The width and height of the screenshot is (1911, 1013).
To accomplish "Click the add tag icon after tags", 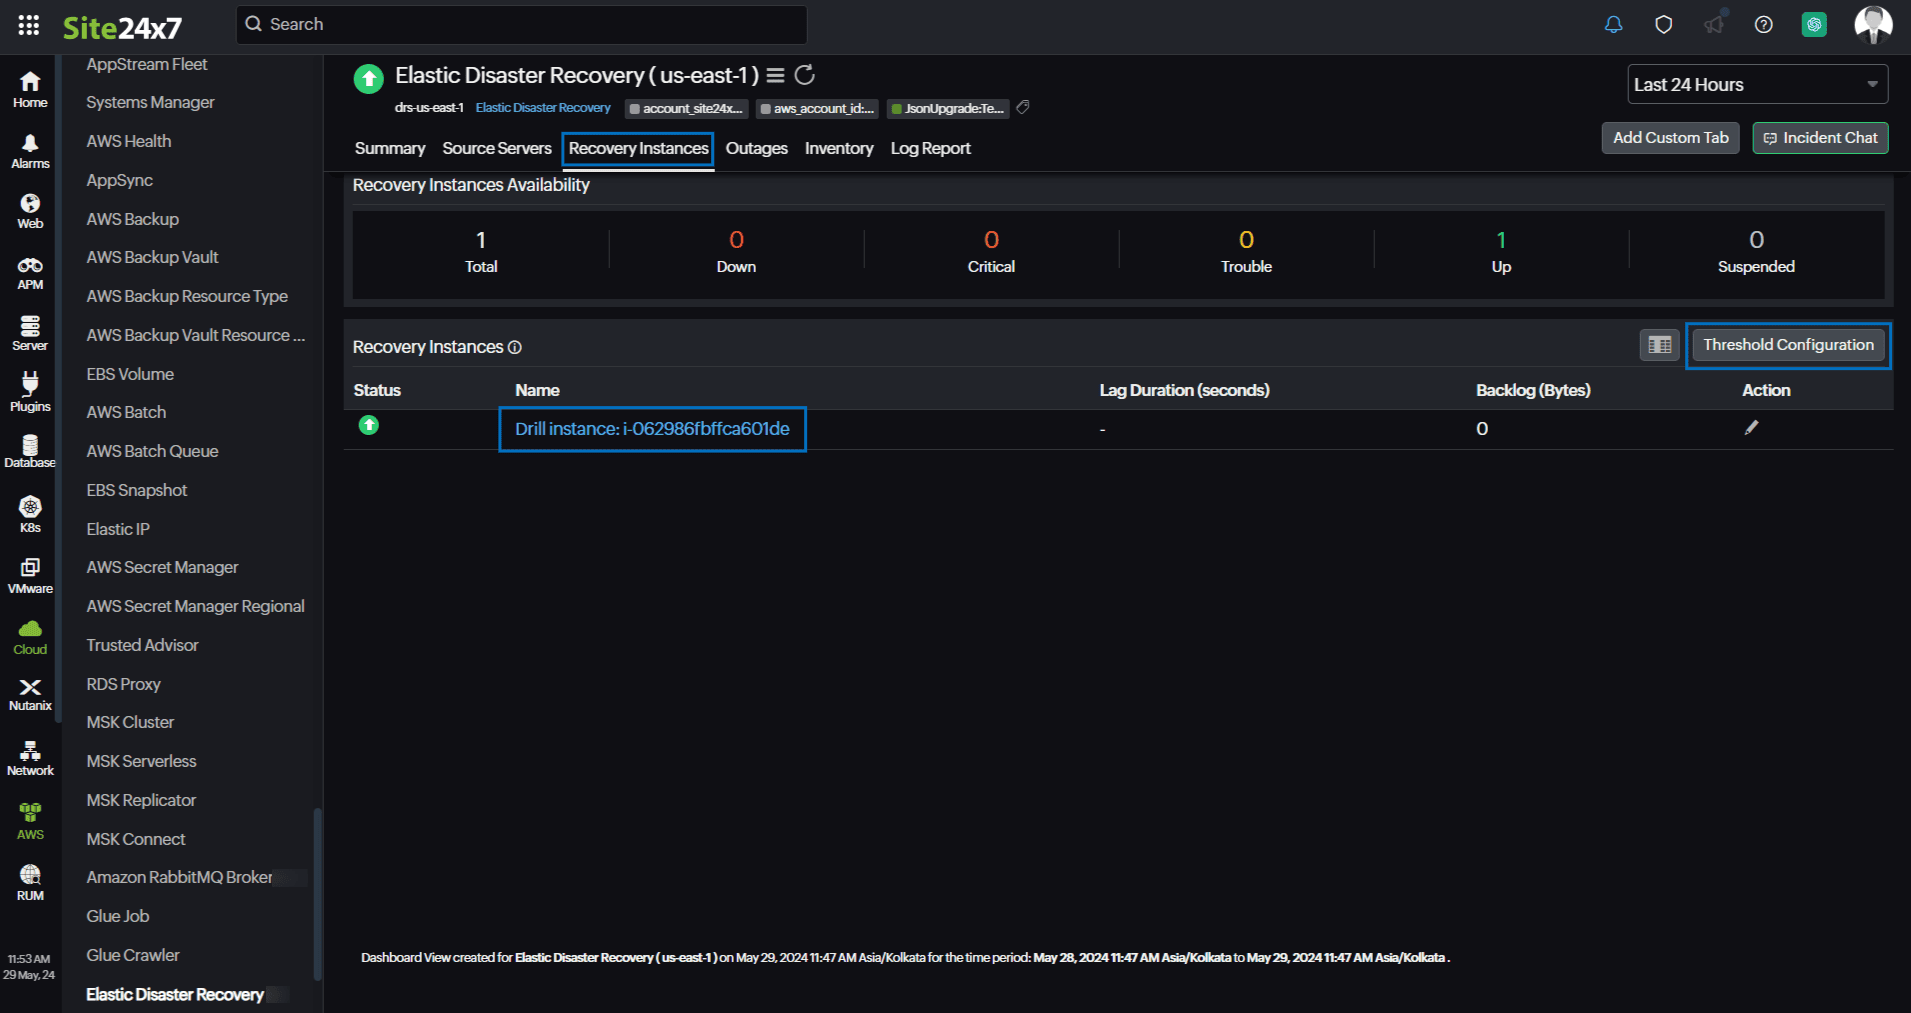I will pyautogui.click(x=1023, y=108).
